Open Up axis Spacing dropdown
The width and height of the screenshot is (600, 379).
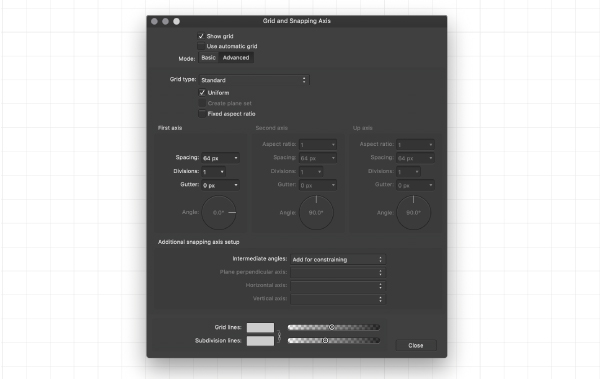[x=415, y=158]
